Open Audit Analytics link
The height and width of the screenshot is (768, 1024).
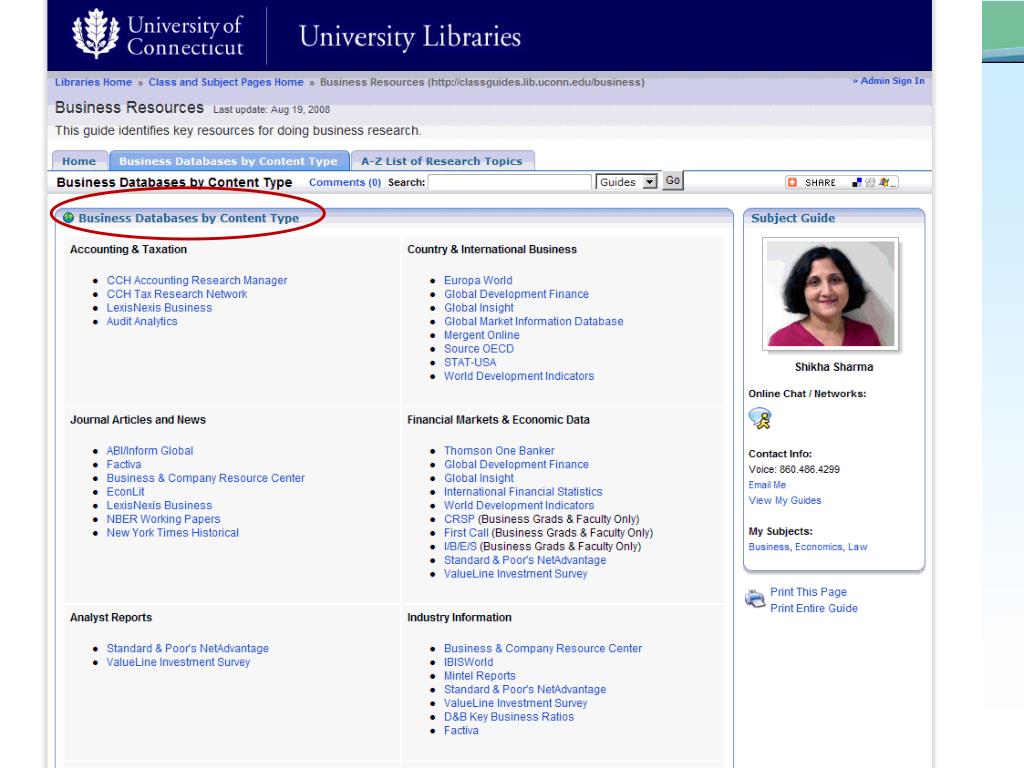(x=142, y=321)
